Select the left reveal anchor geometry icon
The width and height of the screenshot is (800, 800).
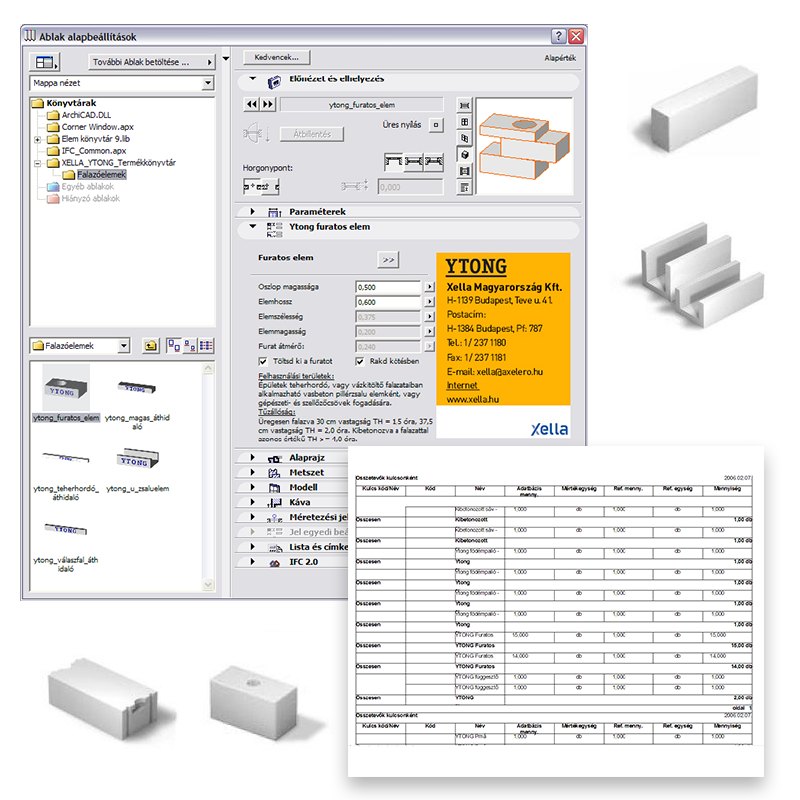(x=394, y=162)
